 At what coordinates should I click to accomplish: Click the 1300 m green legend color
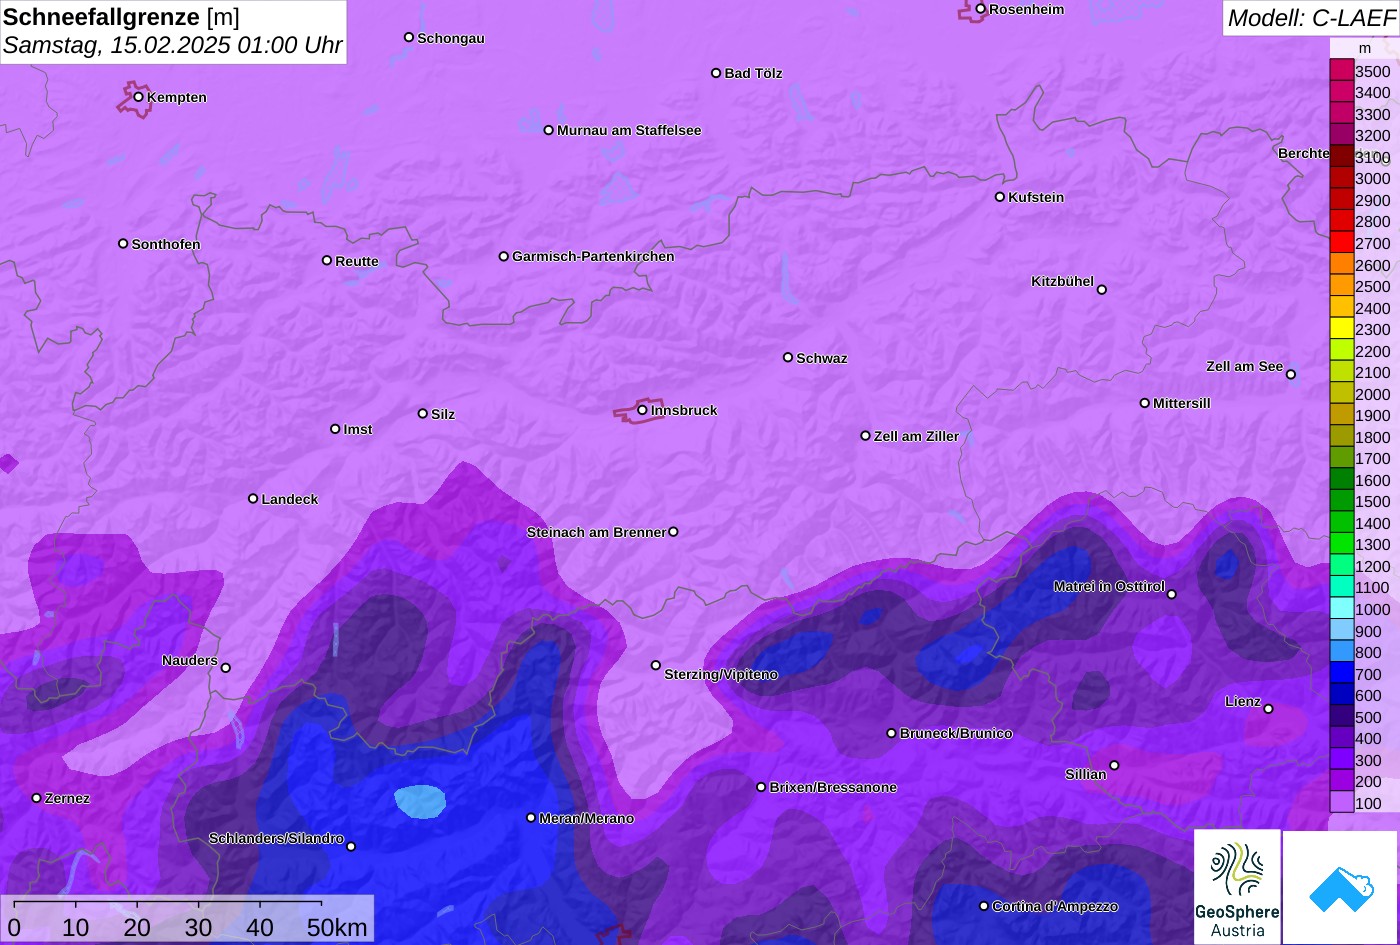tap(1341, 545)
